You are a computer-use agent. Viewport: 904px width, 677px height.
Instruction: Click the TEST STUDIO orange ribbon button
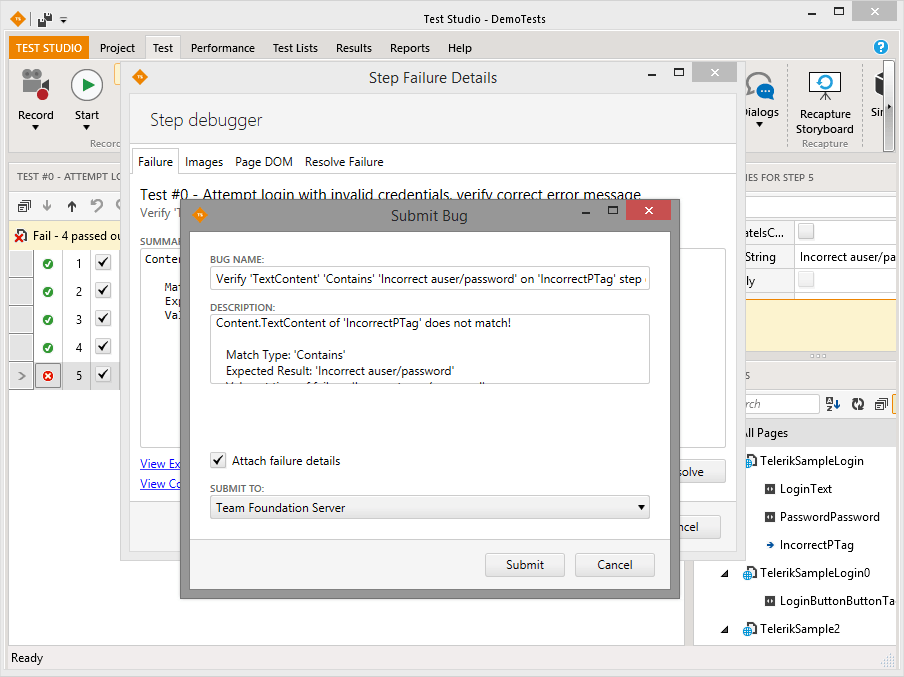tap(49, 48)
